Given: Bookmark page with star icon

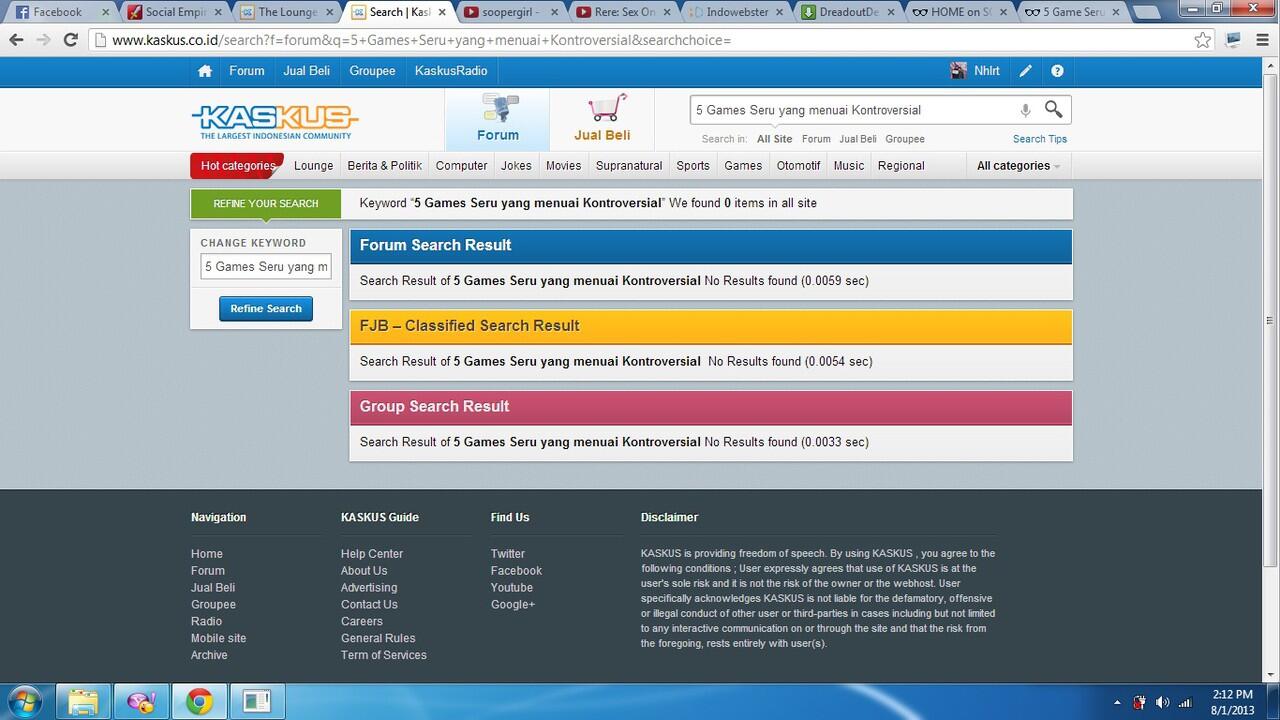Looking at the screenshot, I should [x=1203, y=40].
